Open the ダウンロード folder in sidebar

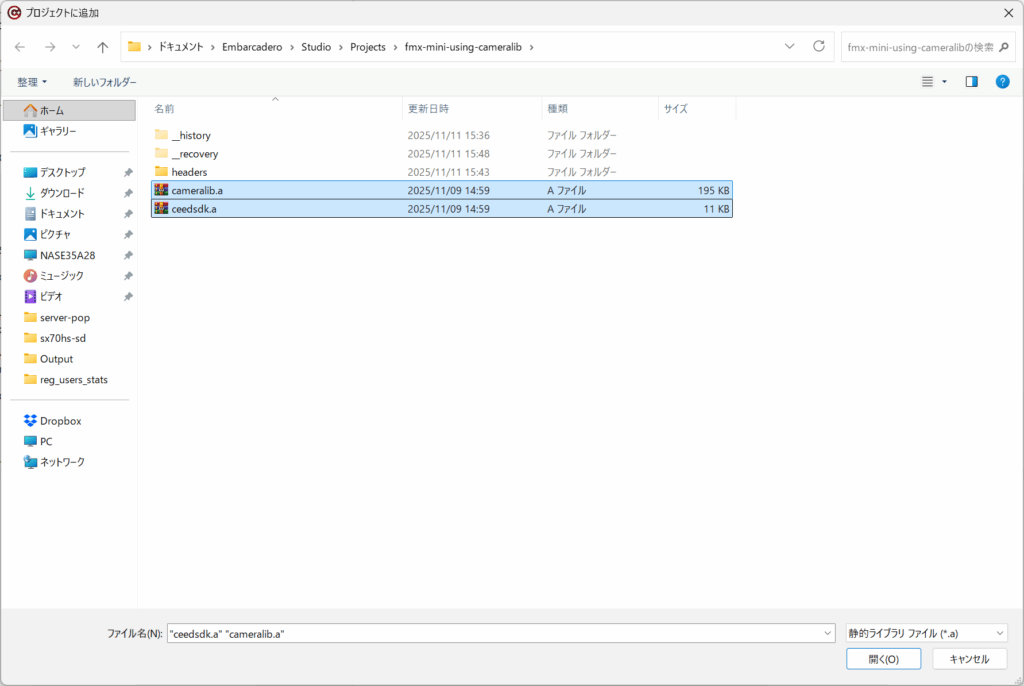coord(61,193)
